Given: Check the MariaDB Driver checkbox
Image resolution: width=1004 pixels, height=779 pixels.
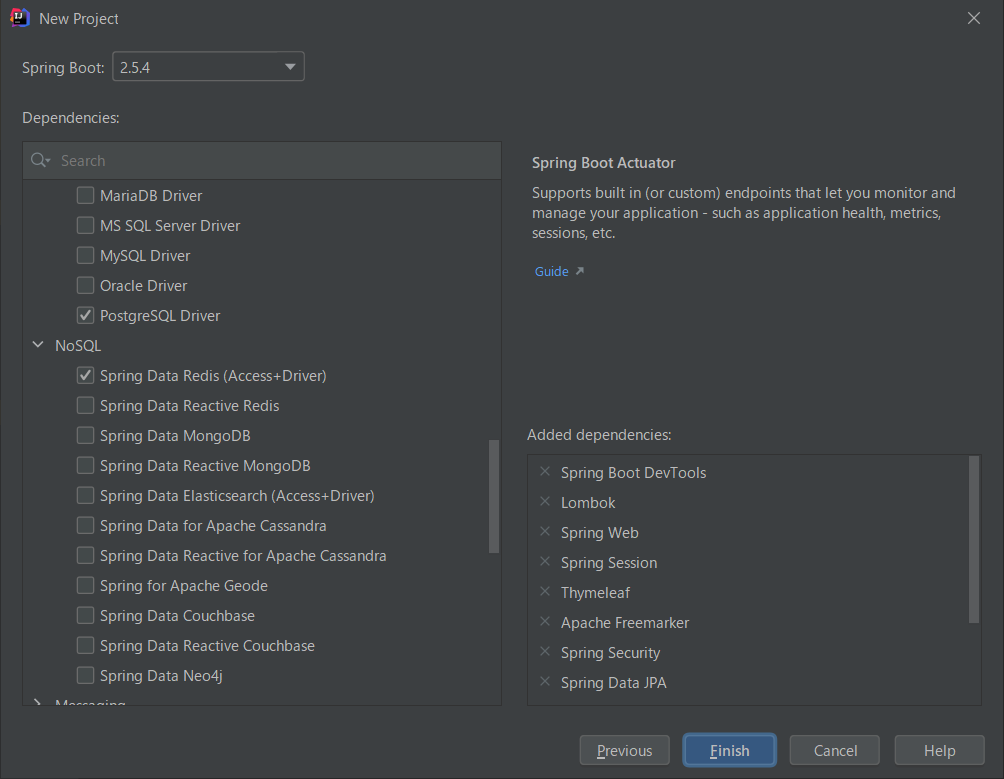Looking at the screenshot, I should pos(85,195).
